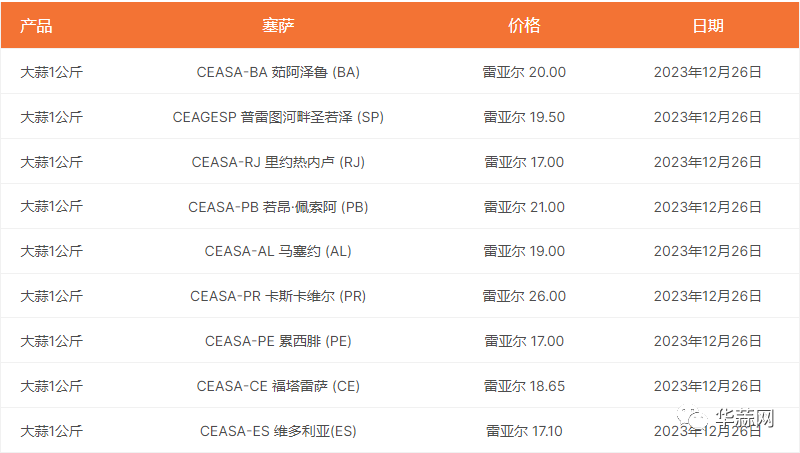Select CEASA-PE 累西腓 (PE) cell
800x453 pixels.
click(x=278, y=341)
